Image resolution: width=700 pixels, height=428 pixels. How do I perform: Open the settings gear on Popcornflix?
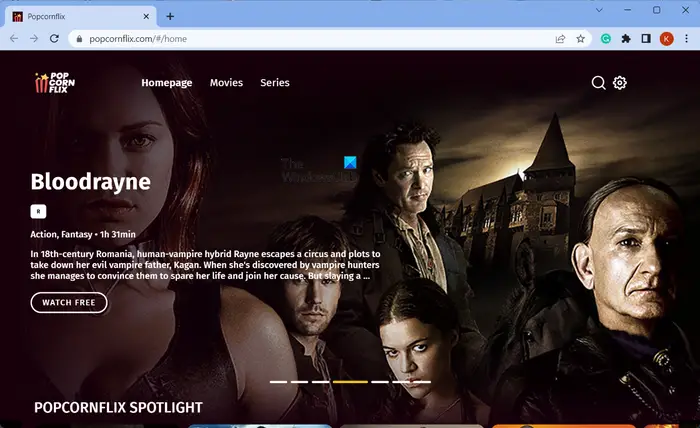point(620,83)
